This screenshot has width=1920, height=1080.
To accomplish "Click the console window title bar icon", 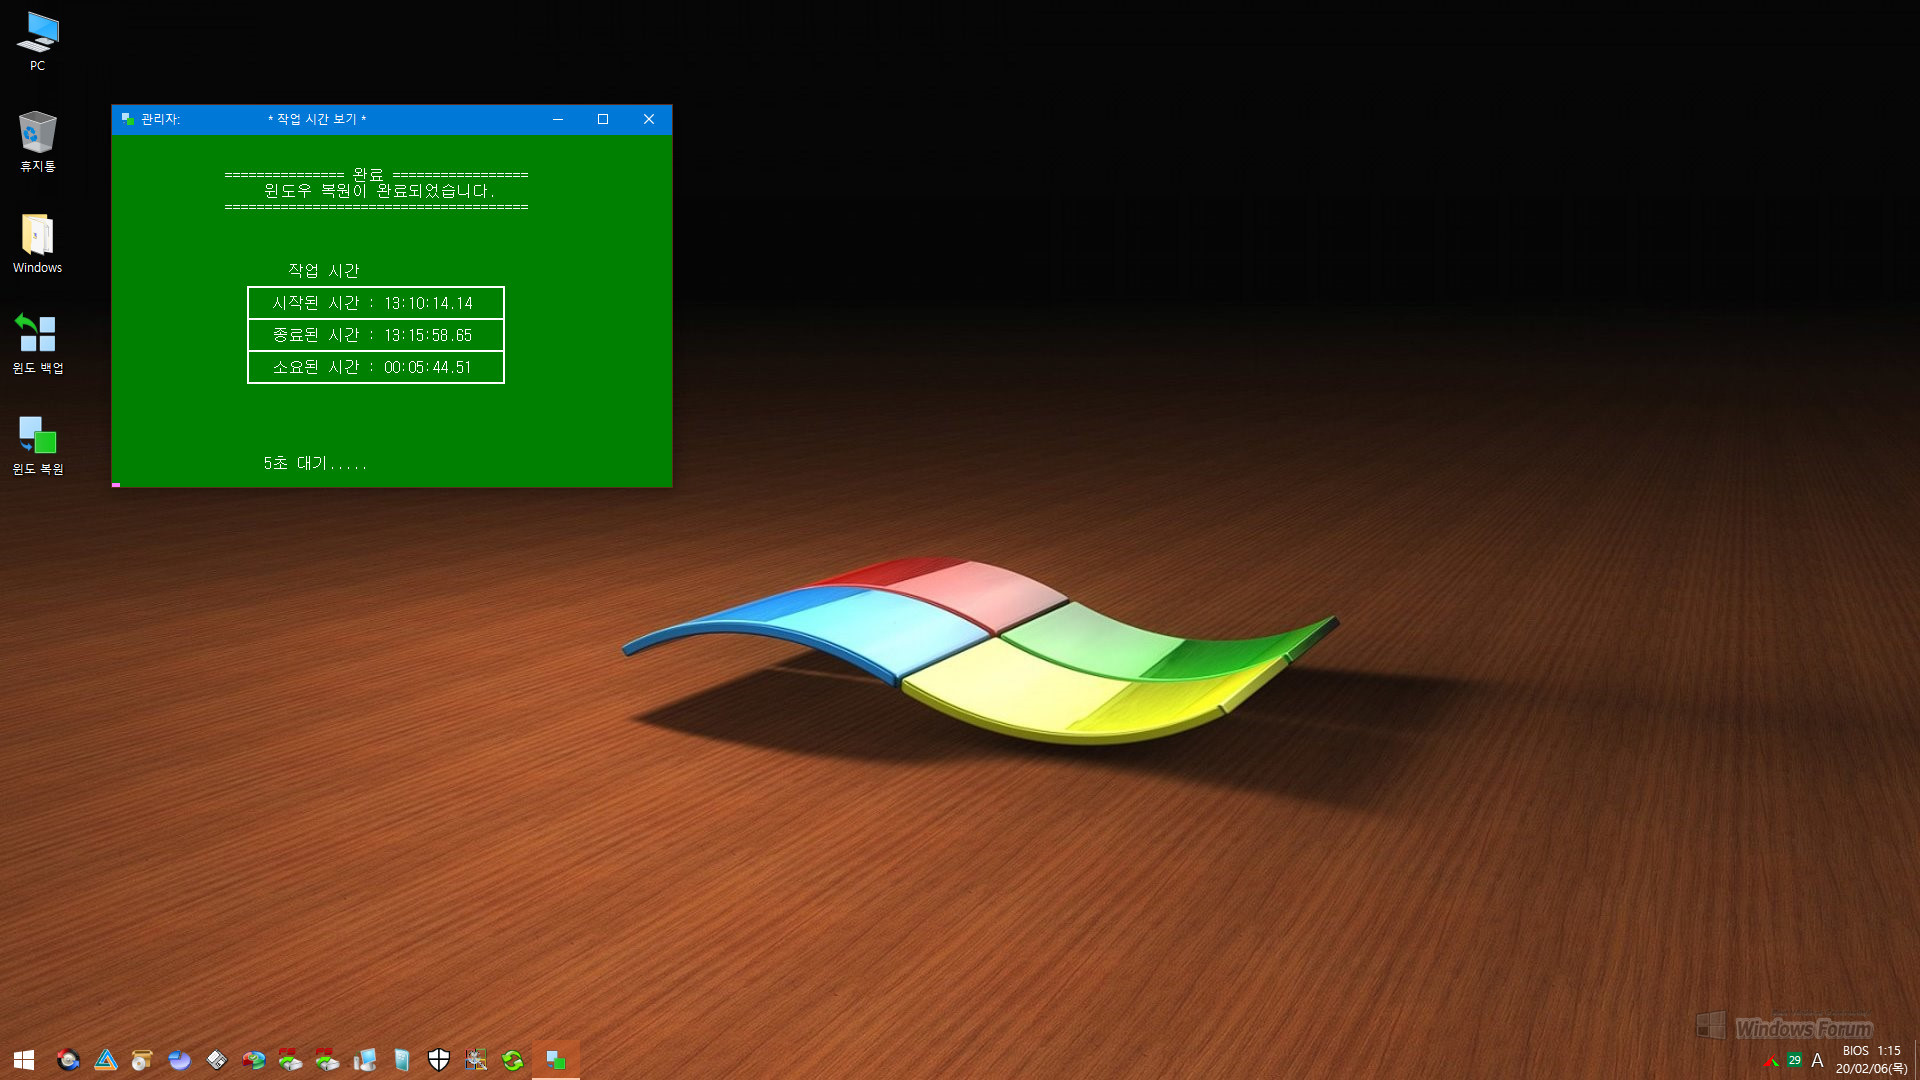I will click(x=128, y=119).
